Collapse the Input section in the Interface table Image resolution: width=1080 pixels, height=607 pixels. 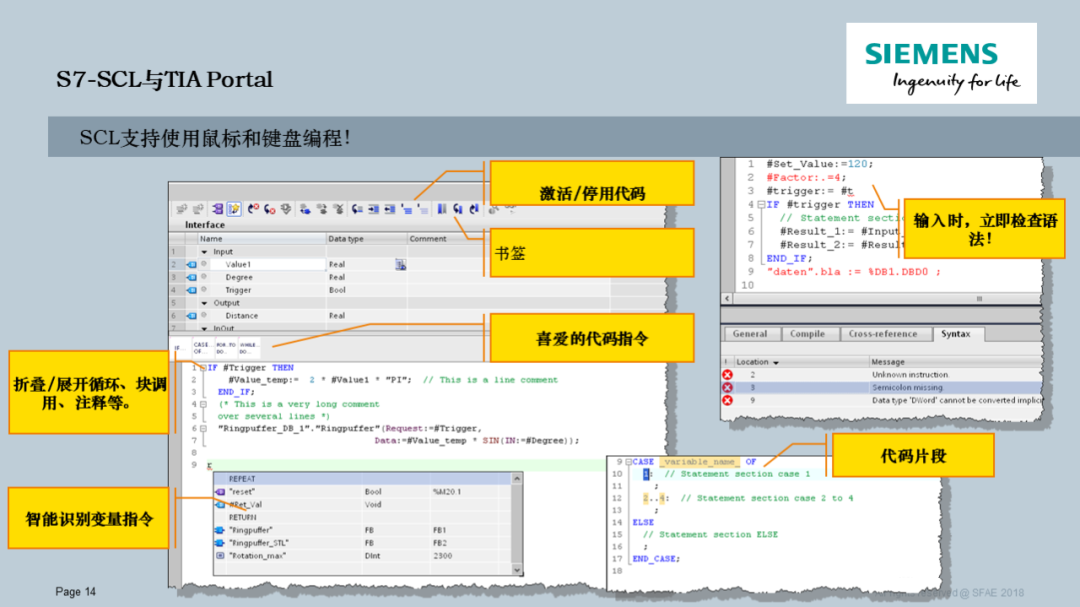pyautogui.click(x=206, y=251)
